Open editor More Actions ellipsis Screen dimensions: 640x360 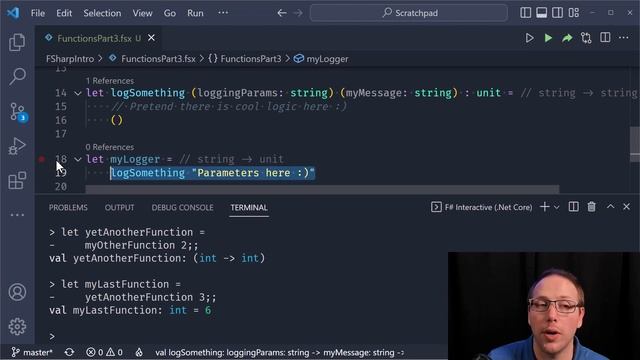(624, 38)
